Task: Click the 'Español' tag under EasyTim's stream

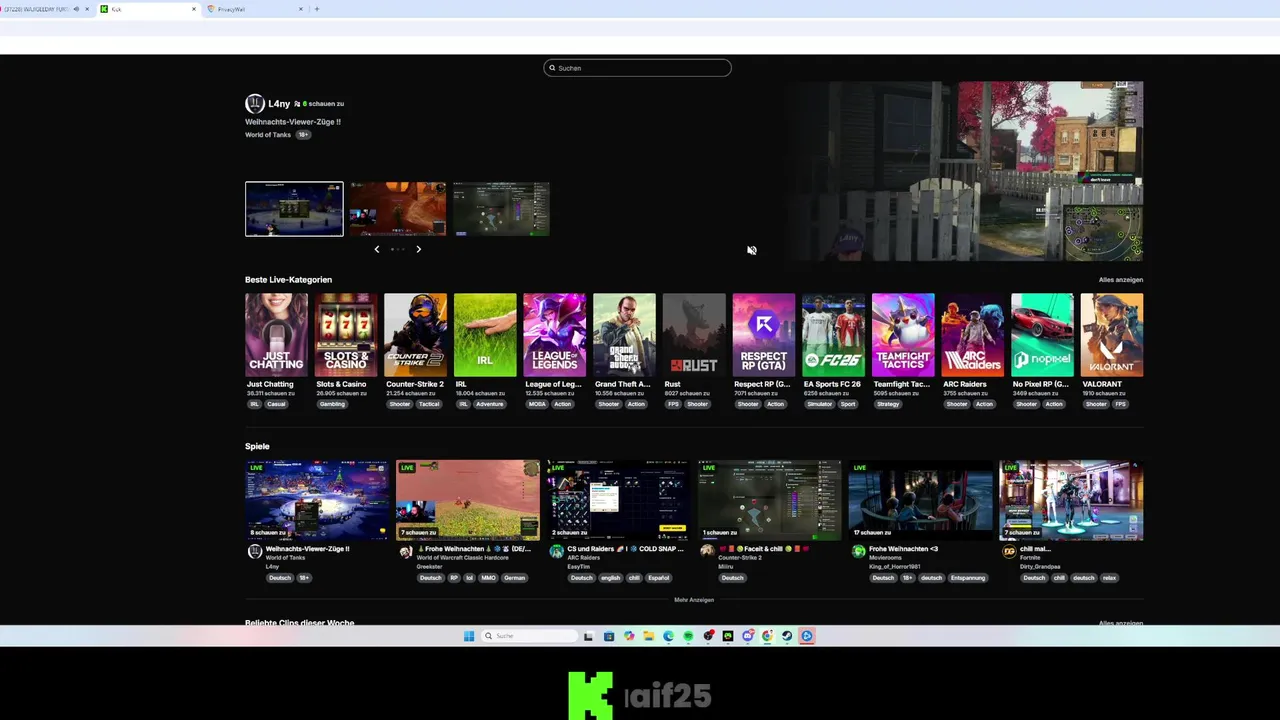Action: 658,578
